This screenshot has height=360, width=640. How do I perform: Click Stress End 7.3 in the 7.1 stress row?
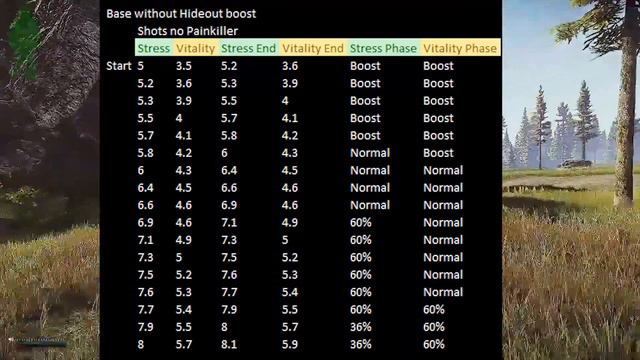click(229, 240)
